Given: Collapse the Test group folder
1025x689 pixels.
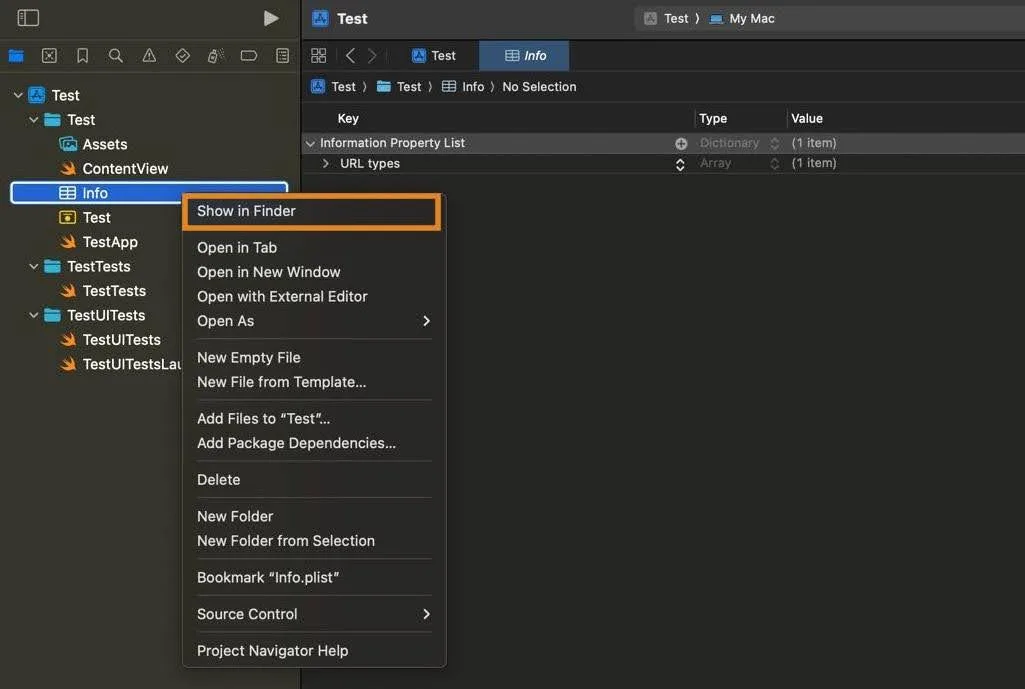Looking at the screenshot, I should click(33, 120).
